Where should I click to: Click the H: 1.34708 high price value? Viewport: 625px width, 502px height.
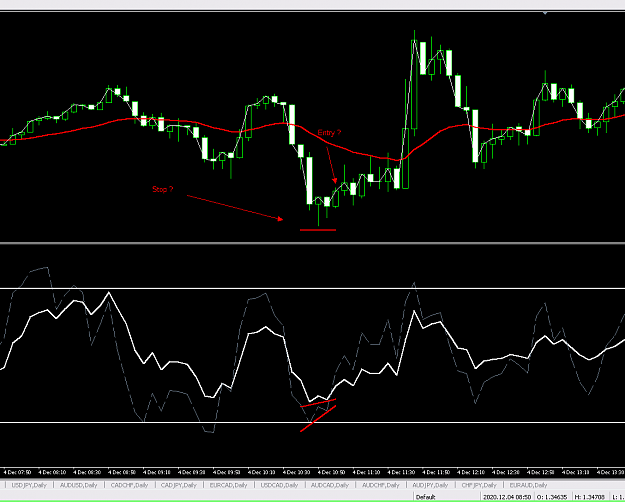[589, 497]
